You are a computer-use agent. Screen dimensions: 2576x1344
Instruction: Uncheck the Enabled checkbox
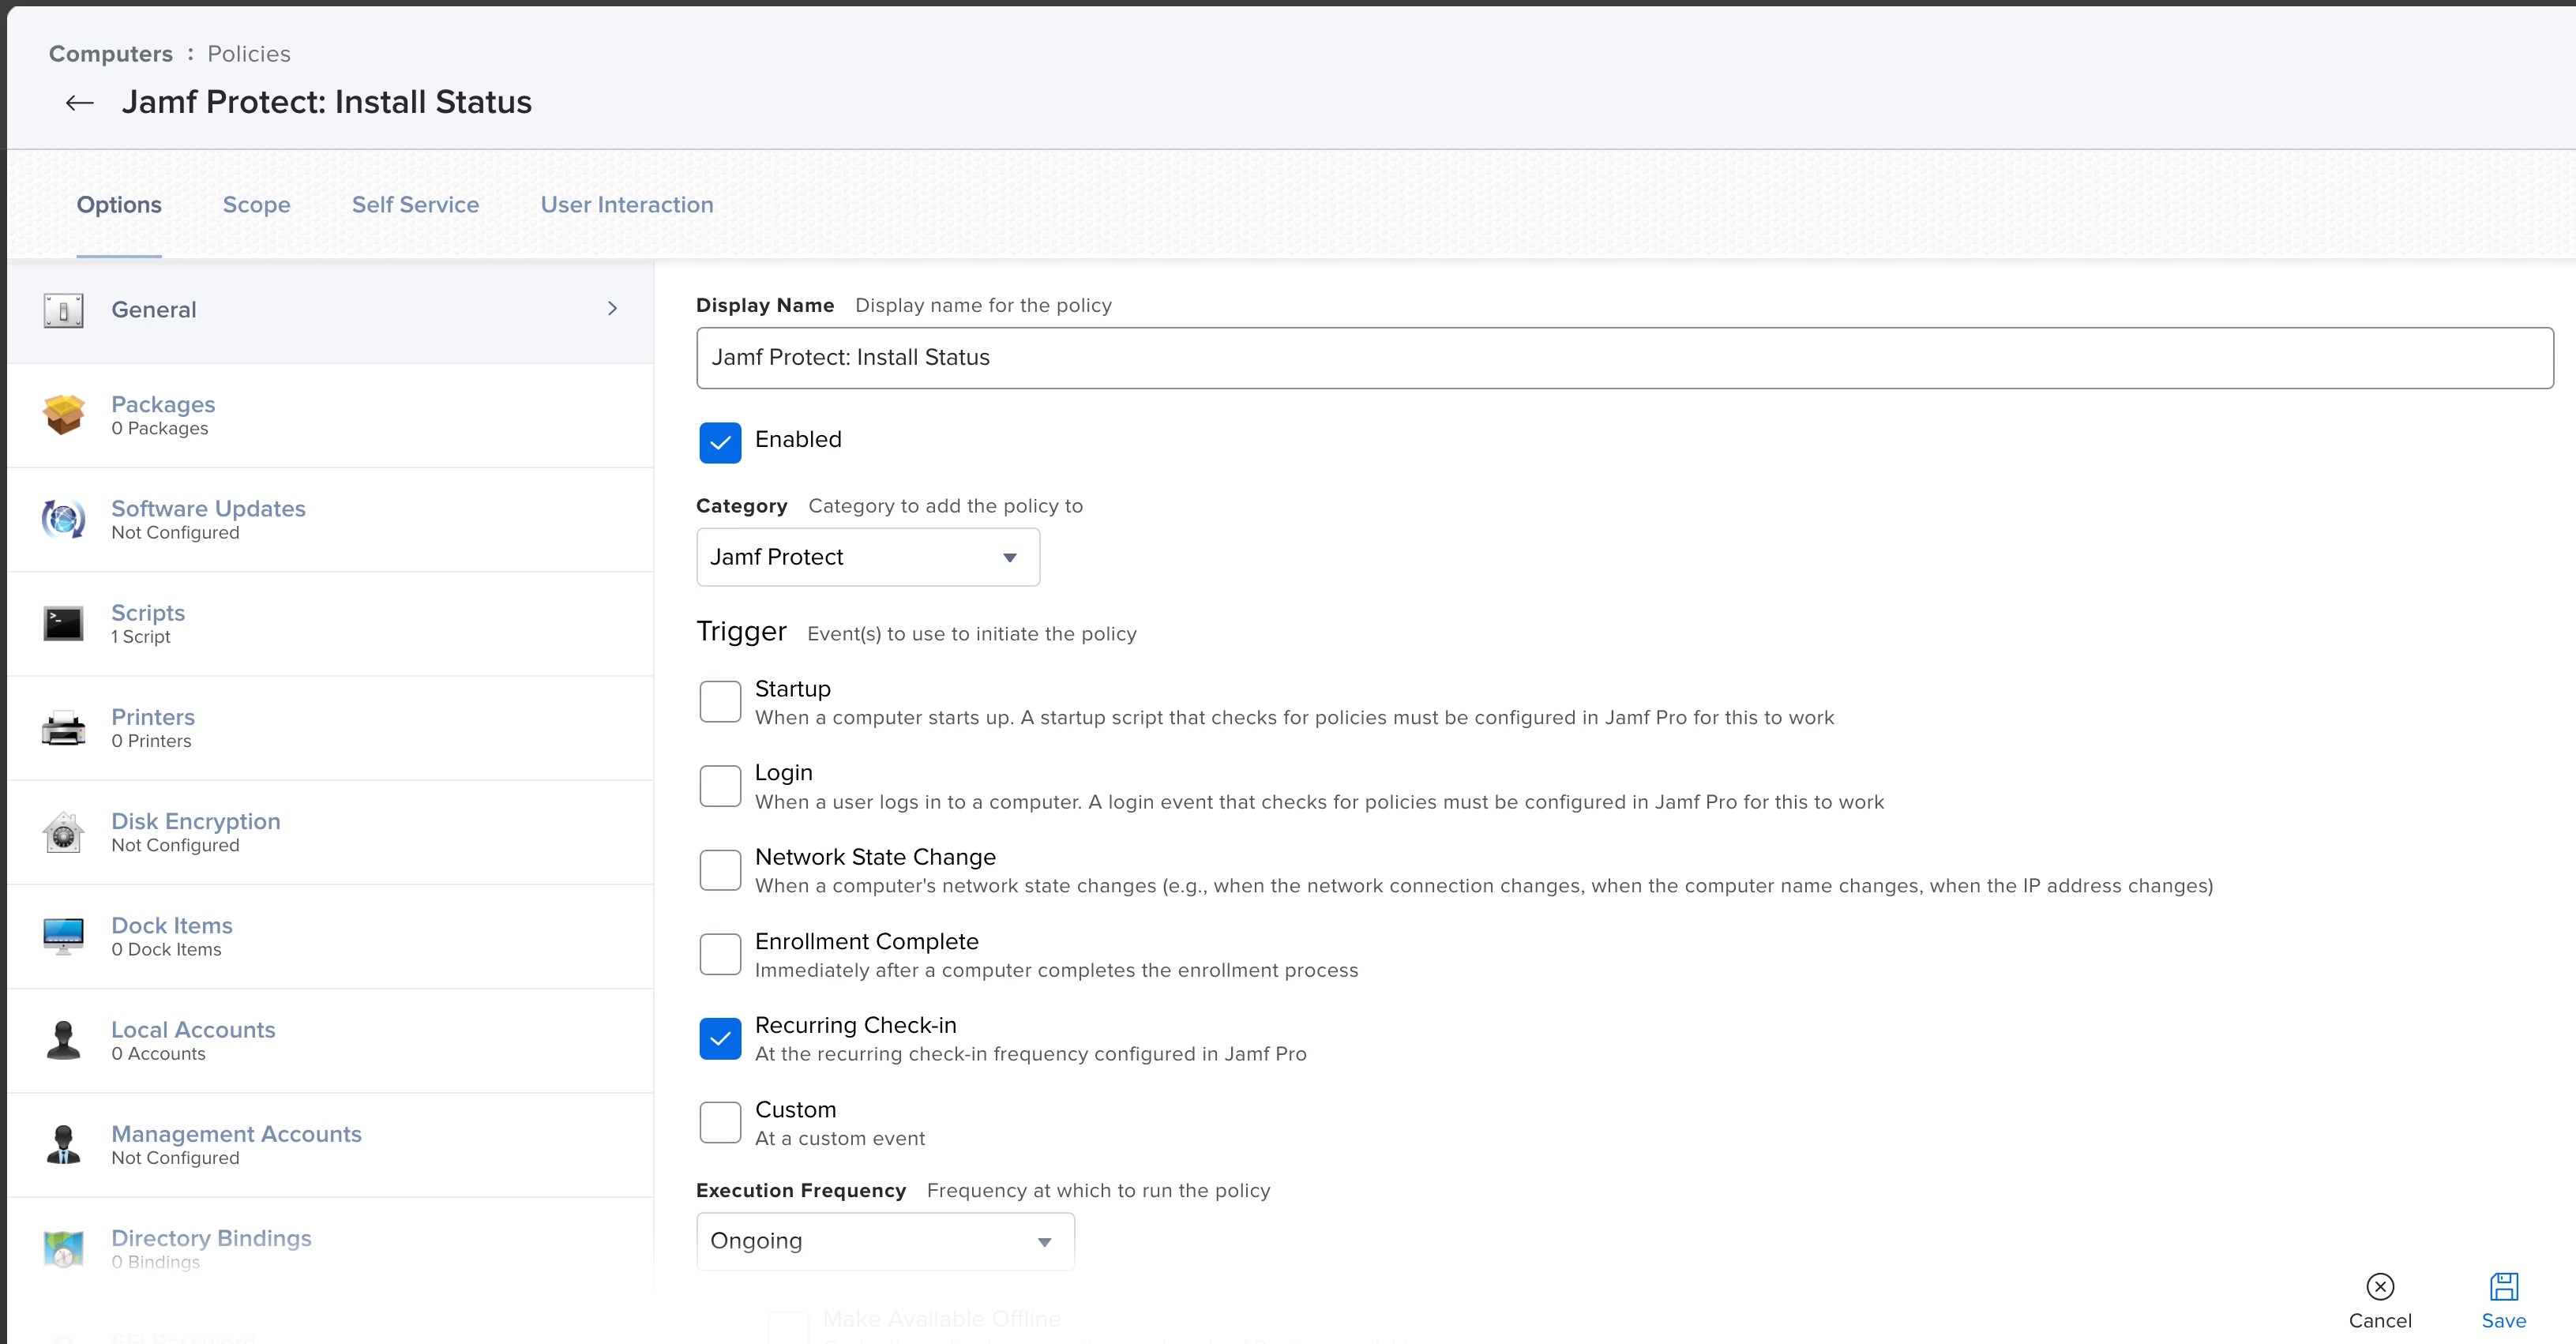720,442
